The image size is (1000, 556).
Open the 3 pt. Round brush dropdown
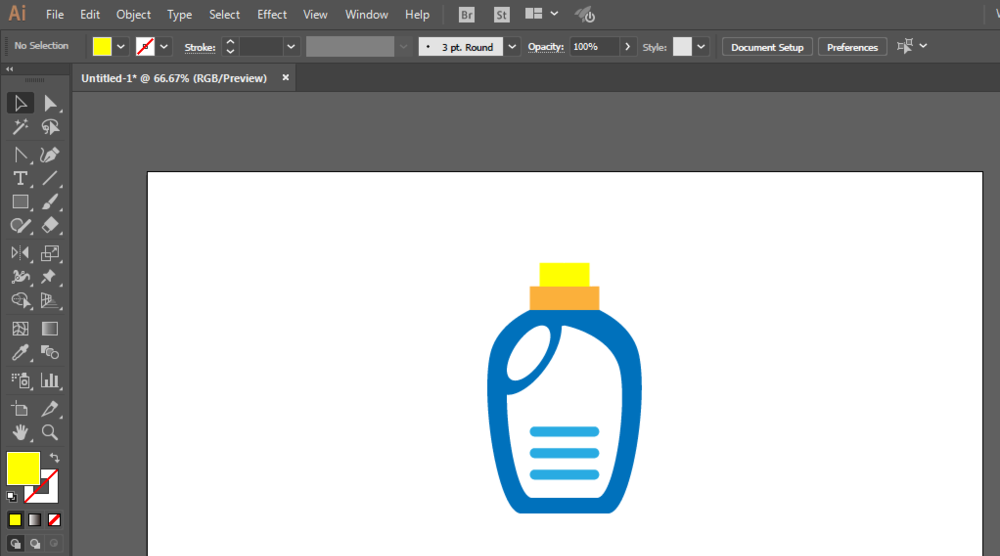click(512, 47)
